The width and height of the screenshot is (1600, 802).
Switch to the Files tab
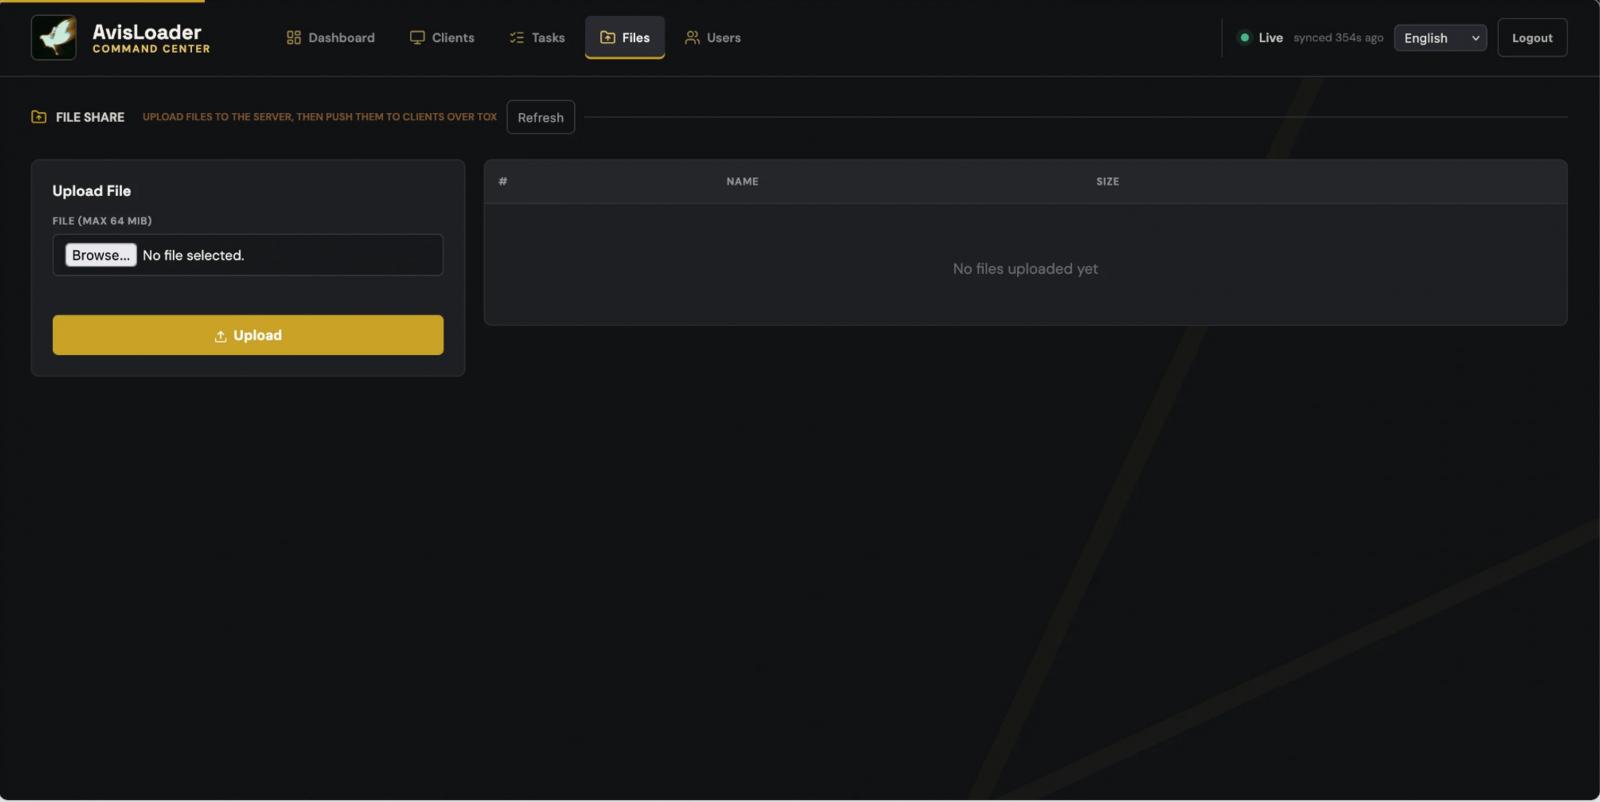click(625, 38)
